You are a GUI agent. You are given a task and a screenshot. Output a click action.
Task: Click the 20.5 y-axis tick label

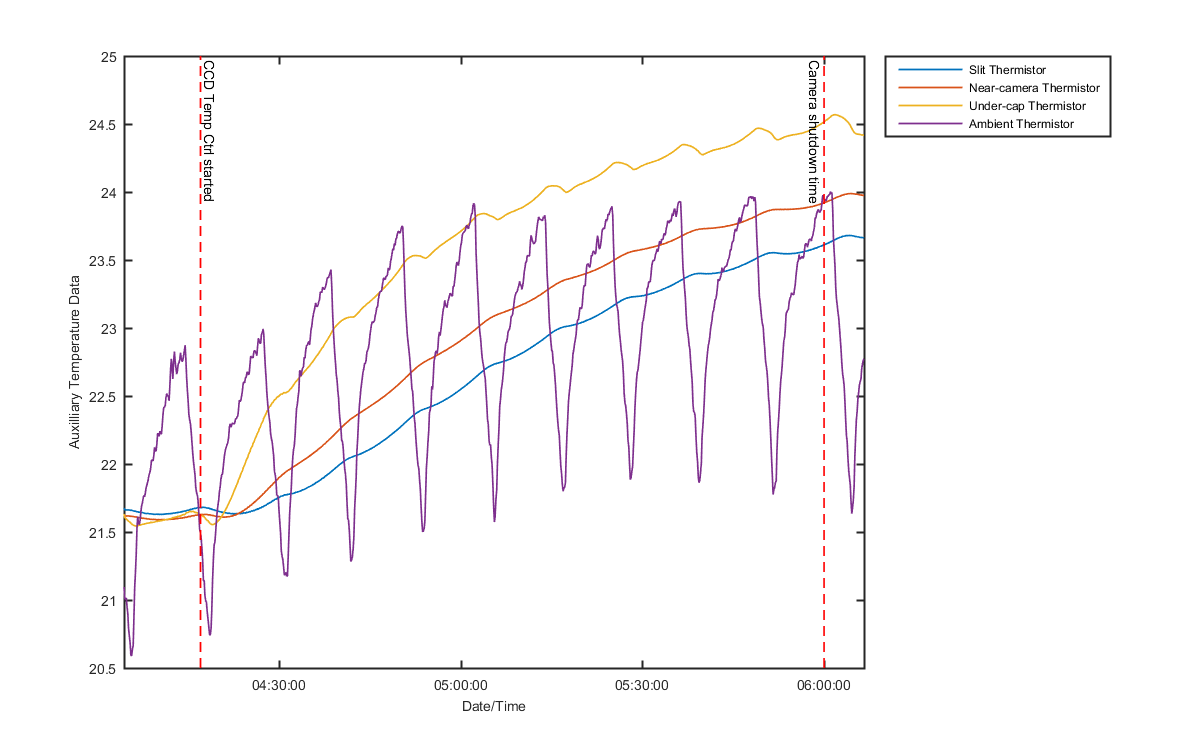coord(104,669)
